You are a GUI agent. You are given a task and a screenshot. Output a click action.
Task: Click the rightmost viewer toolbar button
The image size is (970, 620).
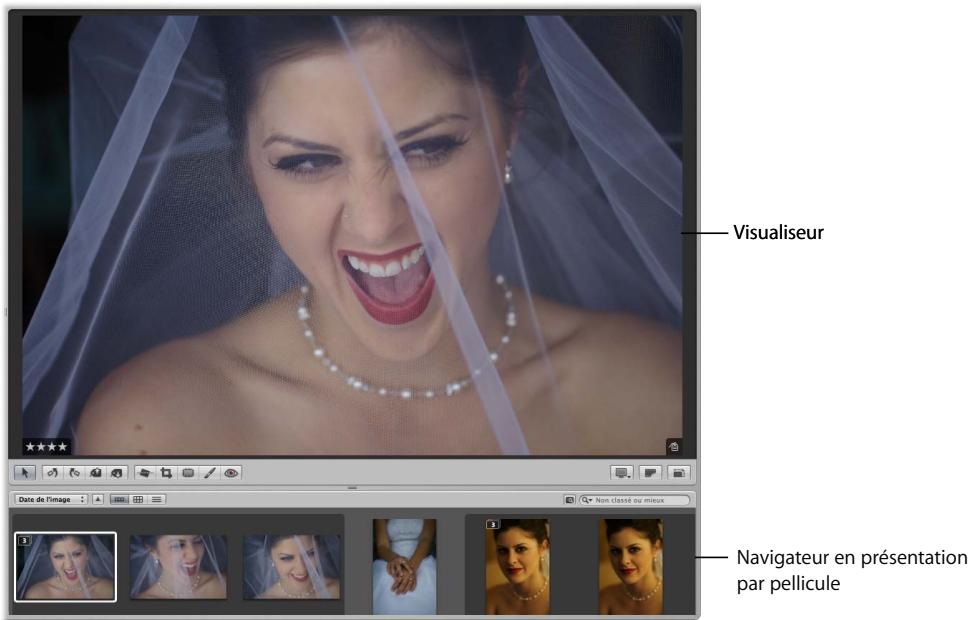pos(679,473)
